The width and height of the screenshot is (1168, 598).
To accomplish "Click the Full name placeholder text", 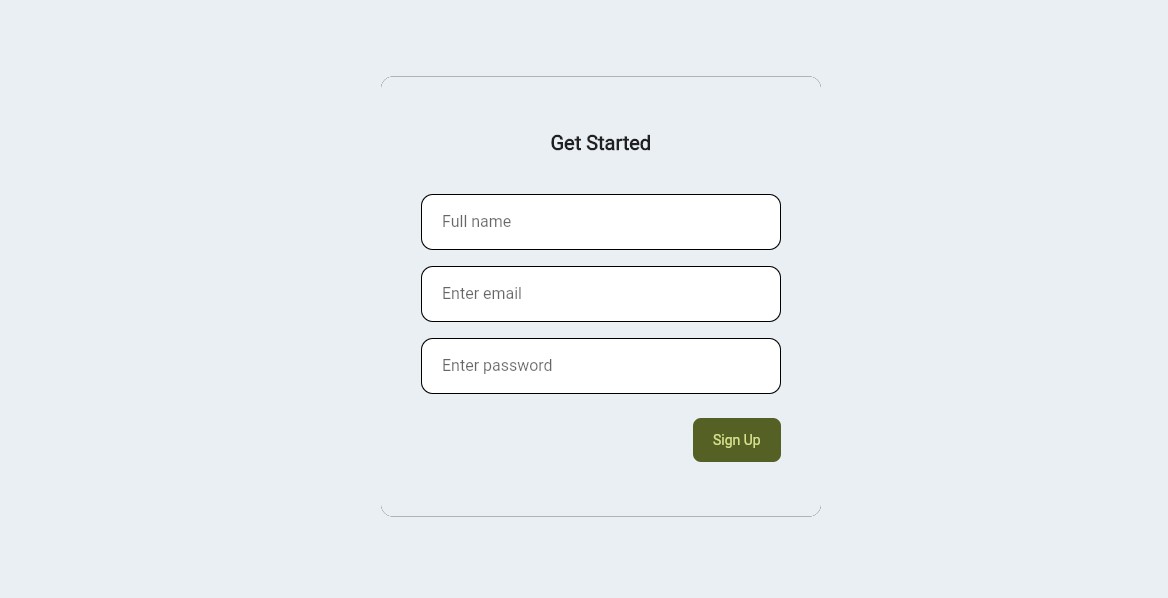I will (x=476, y=221).
